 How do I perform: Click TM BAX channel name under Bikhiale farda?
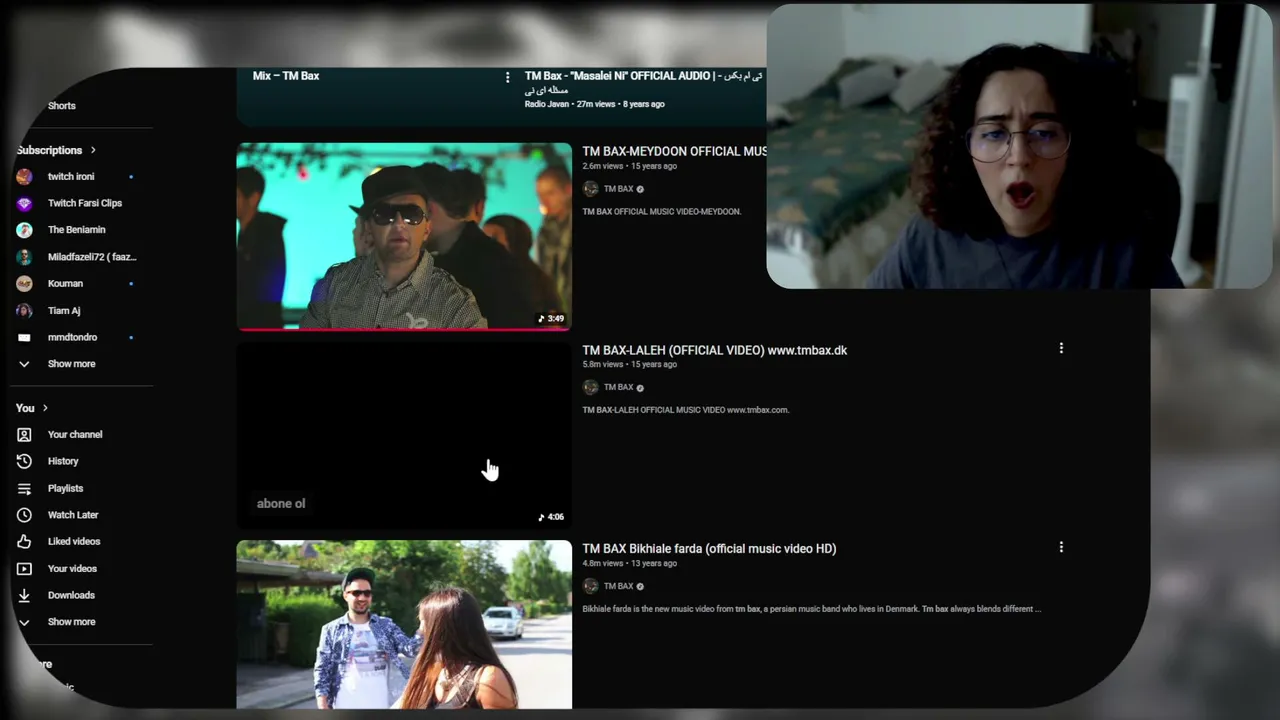pos(618,586)
